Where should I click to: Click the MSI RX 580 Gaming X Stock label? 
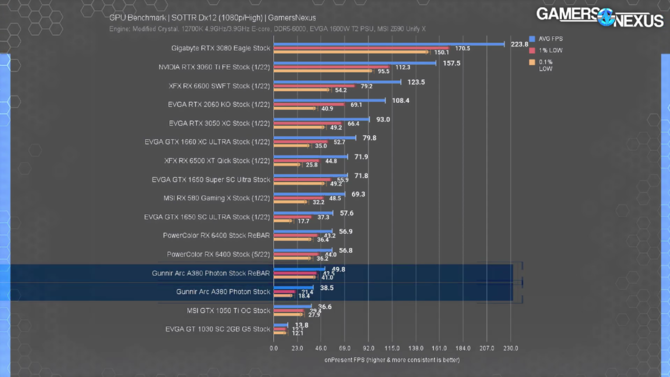(x=217, y=198)
